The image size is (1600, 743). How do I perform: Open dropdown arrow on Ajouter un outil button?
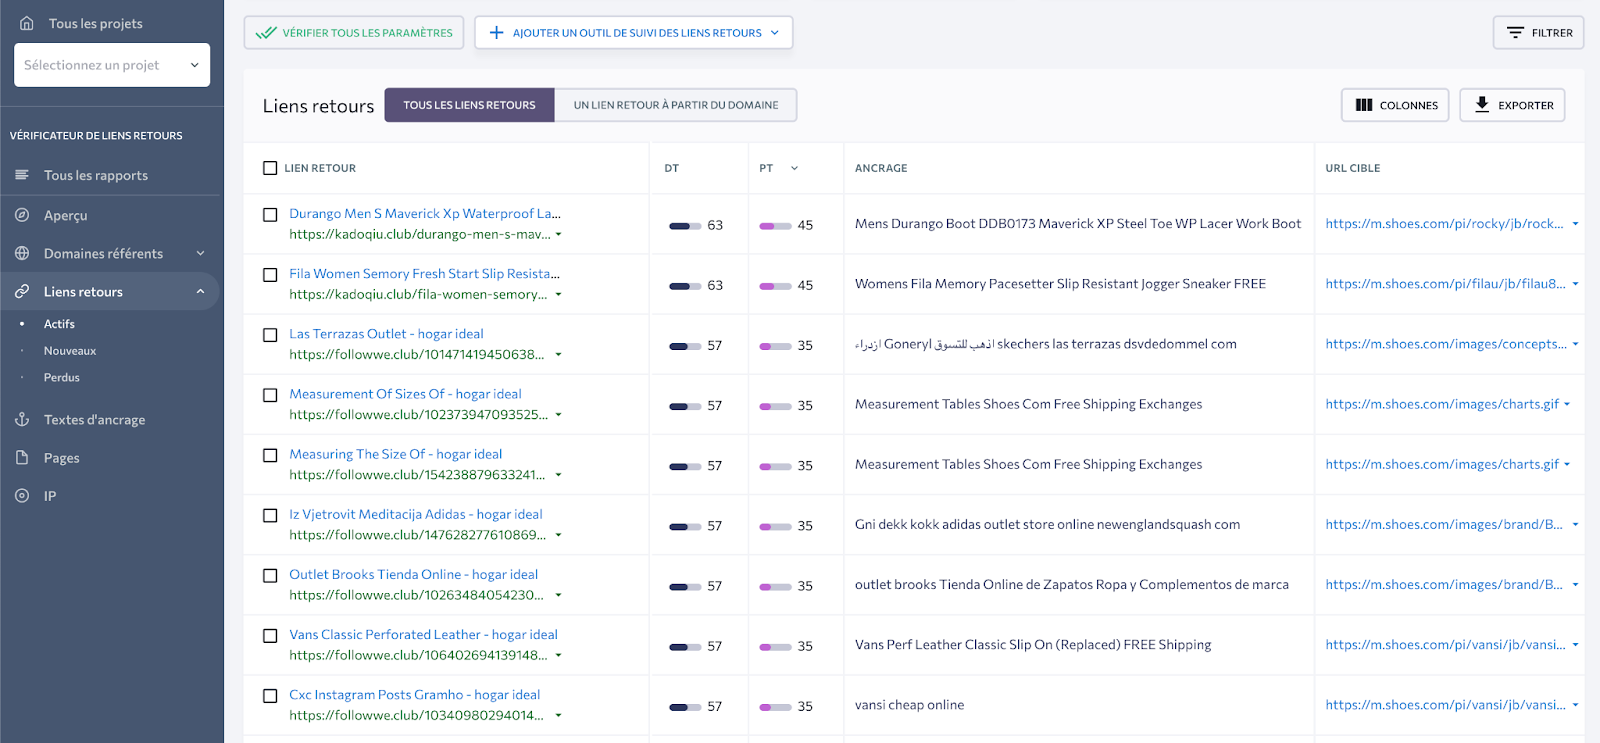coord(774,33)
